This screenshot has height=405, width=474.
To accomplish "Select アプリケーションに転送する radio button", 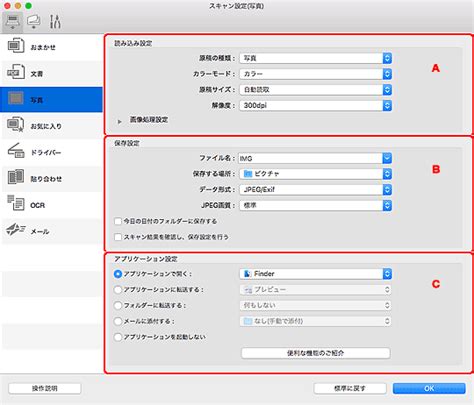I will coord(118,290).
